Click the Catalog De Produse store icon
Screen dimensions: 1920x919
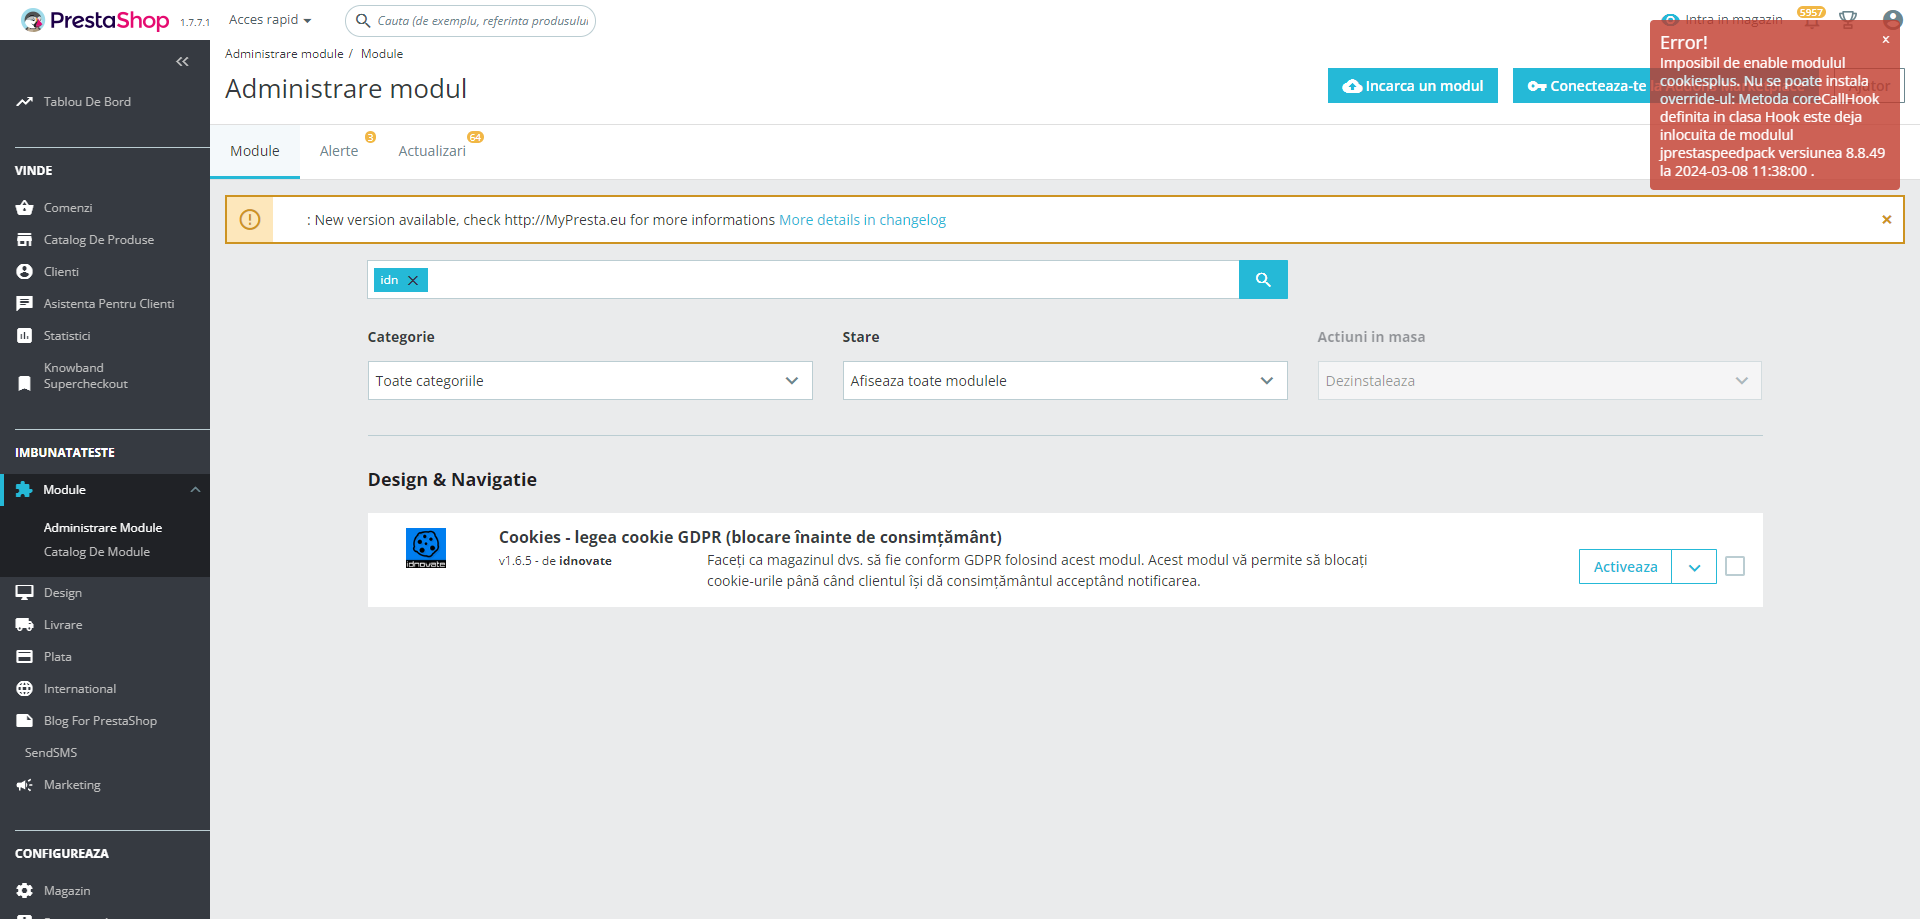pos(25,240)
